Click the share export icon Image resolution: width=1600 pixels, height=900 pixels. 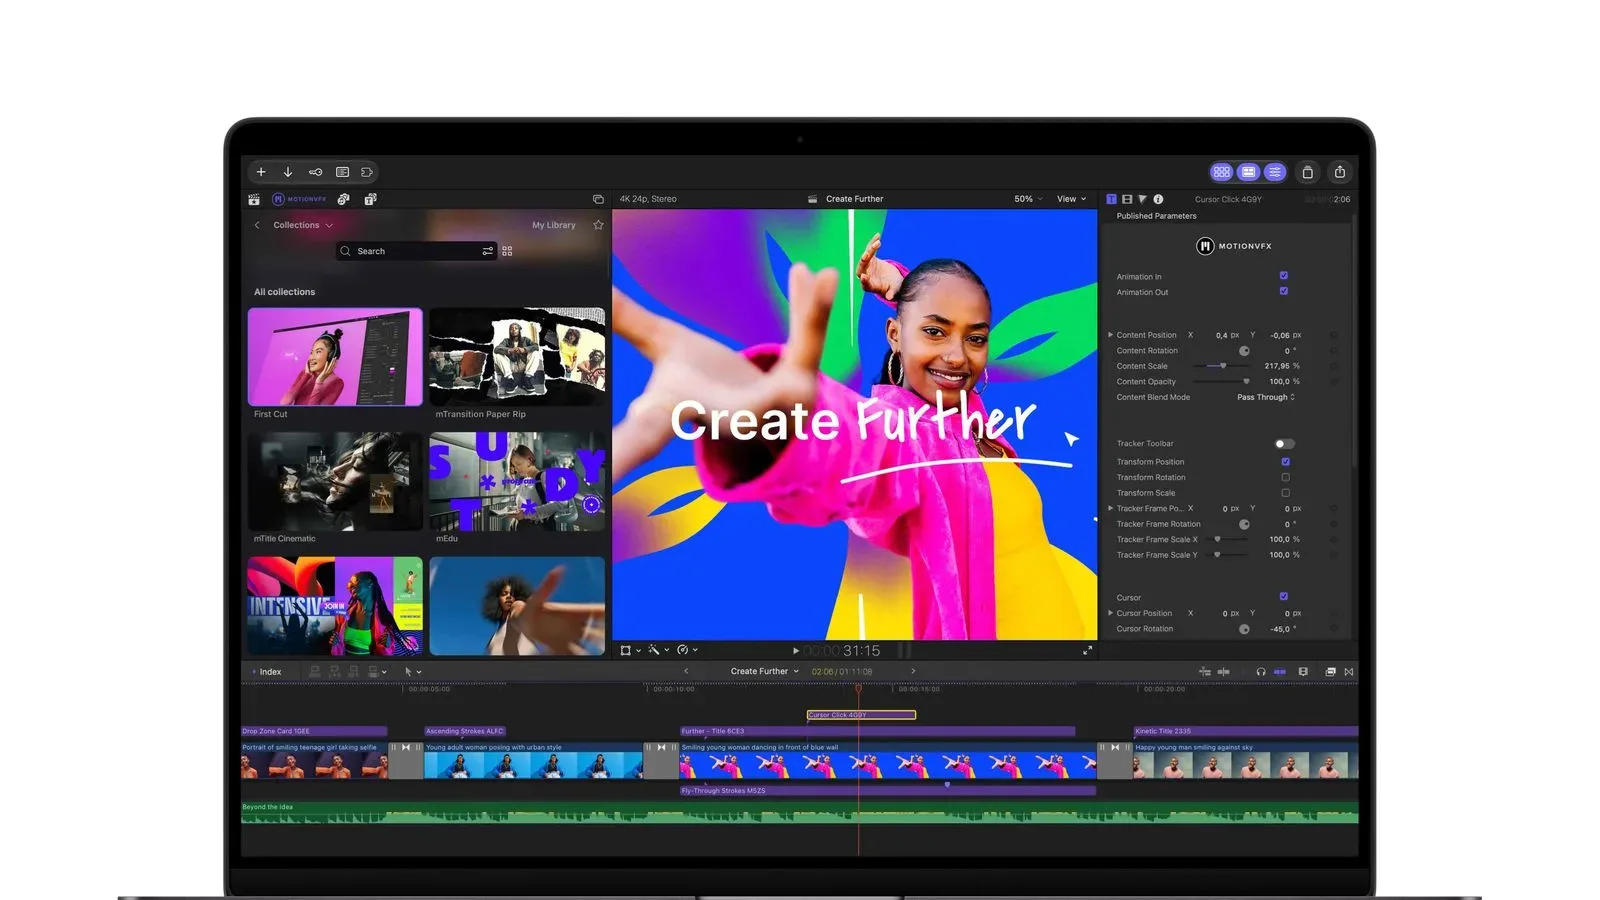1340,172
